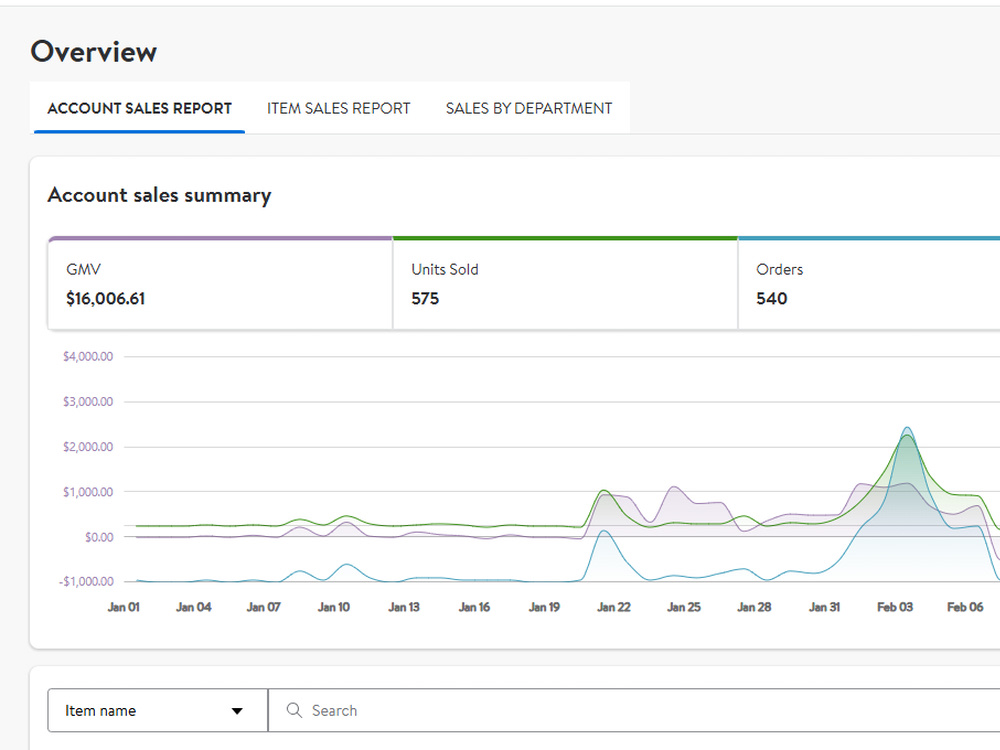Image resolution: width=1000 pixels, height=750 pixels.
Task: Click the green Units Sold color bar
Action: (565, 239)
